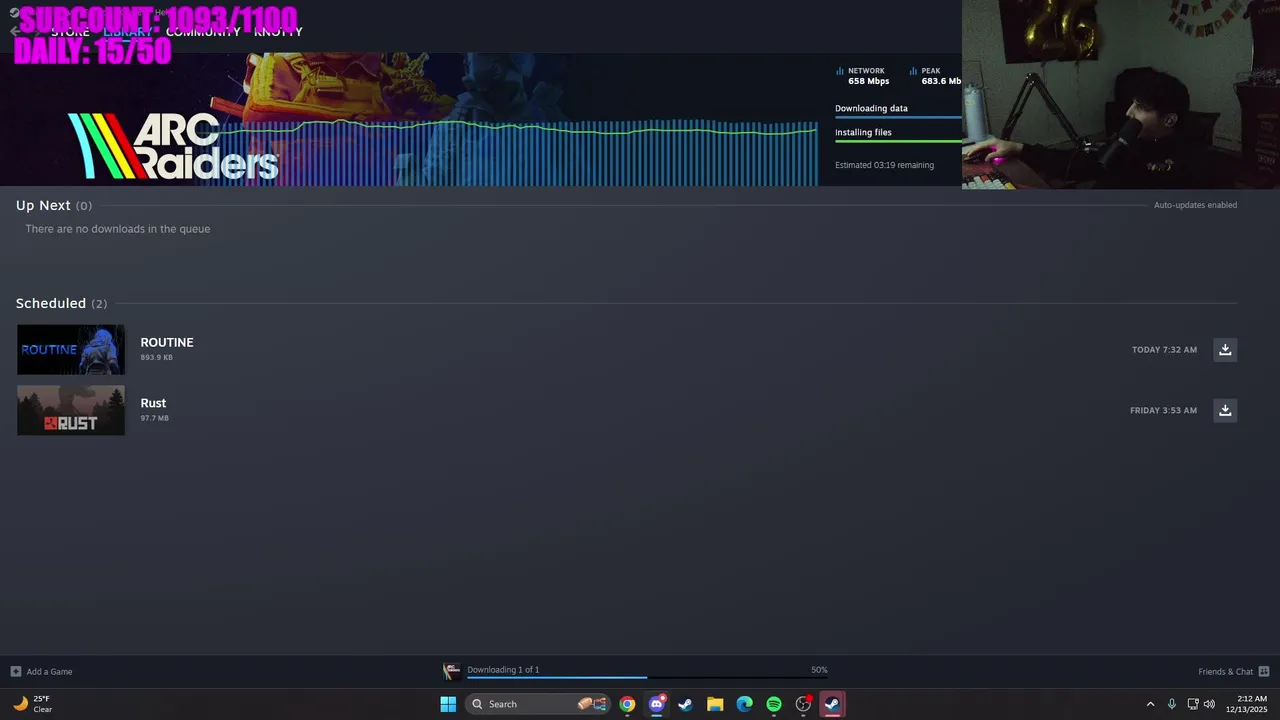This screenshot has width=1280, height=720.
Task: Open the COMMUNITY tab in Steam
Action: click(203, 32)
